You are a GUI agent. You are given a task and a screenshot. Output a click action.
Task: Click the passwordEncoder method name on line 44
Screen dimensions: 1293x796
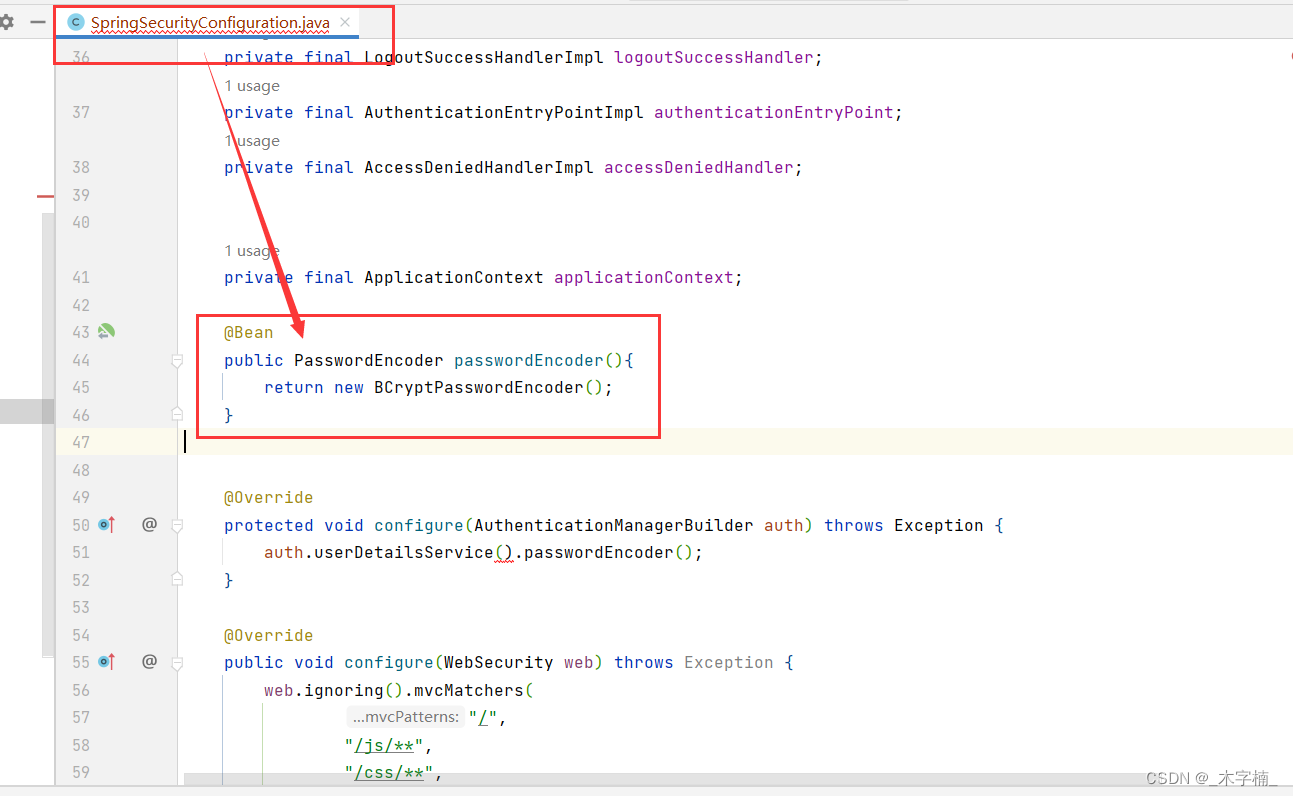point(528,360)
